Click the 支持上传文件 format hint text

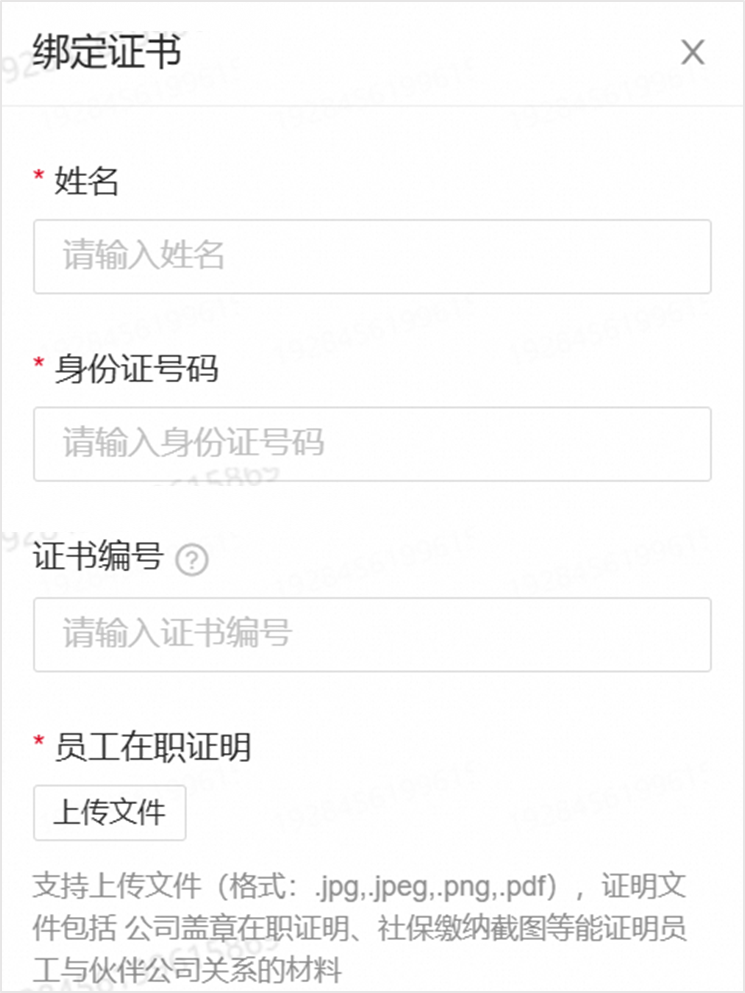point(117,885)
